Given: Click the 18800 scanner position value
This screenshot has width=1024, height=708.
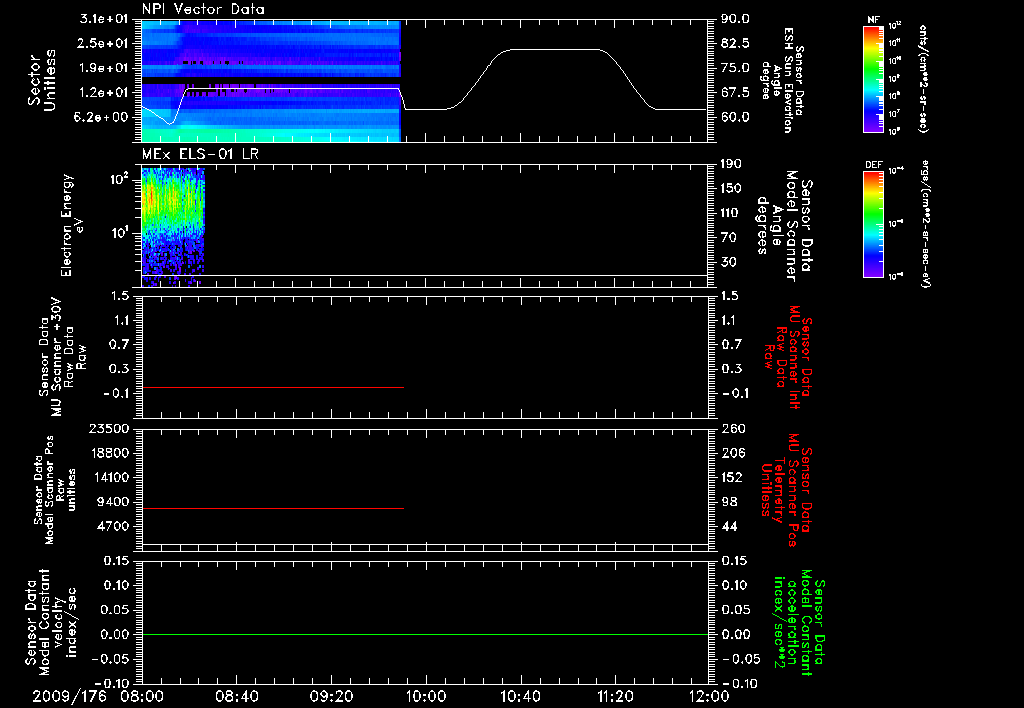Looking at the screenshot, I should (x=109, y=453).
